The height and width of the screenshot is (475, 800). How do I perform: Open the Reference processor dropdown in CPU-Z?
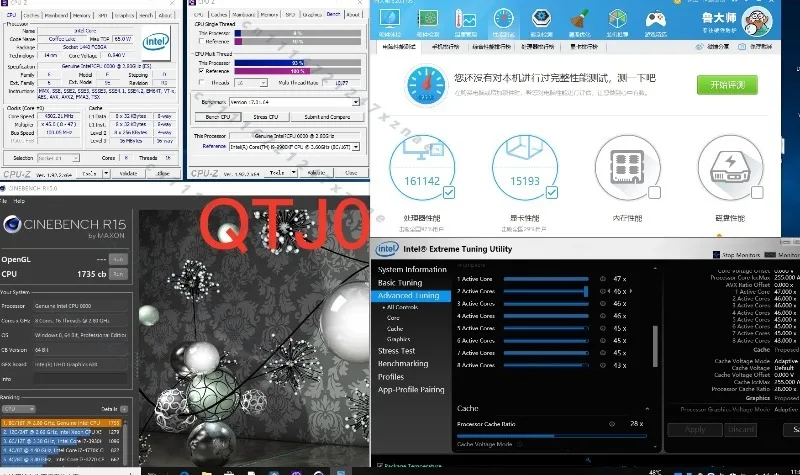click(x=356, y=147)
